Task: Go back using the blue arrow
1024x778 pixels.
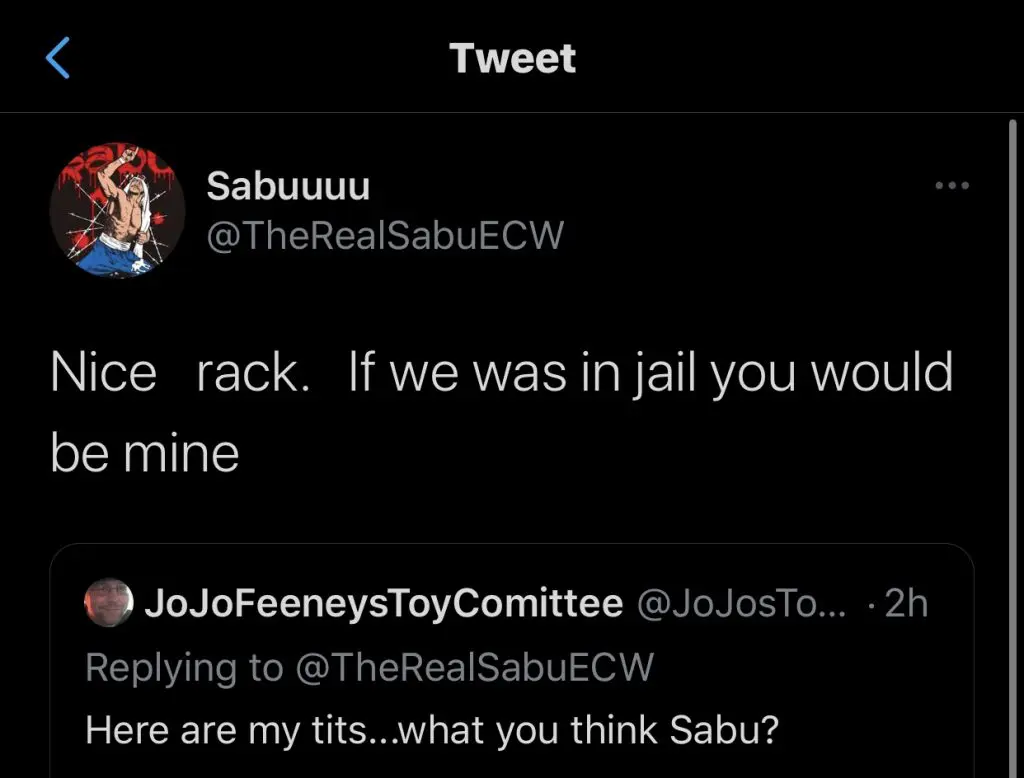Action: (x=58, y=58)
